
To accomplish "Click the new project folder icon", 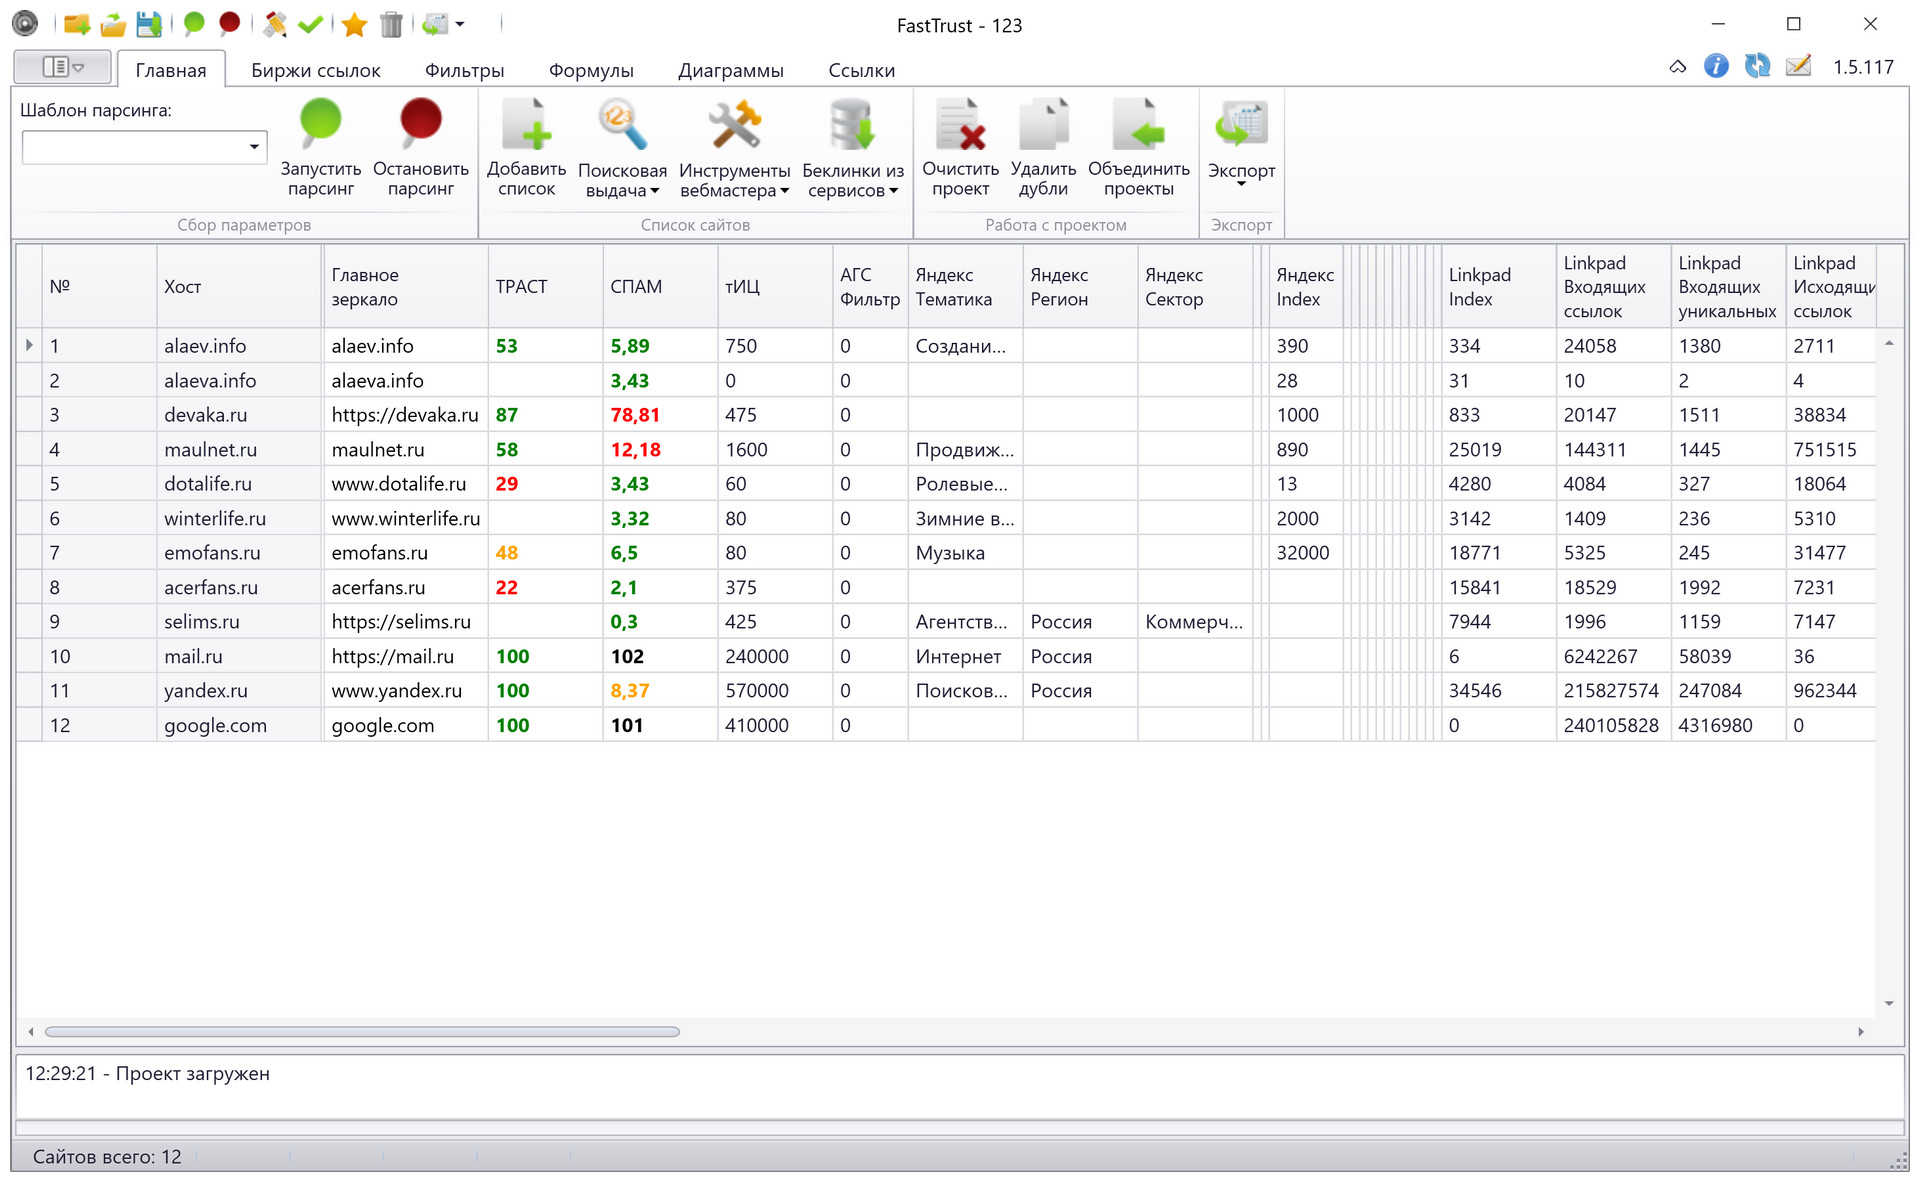I will (x=77, y=24).
